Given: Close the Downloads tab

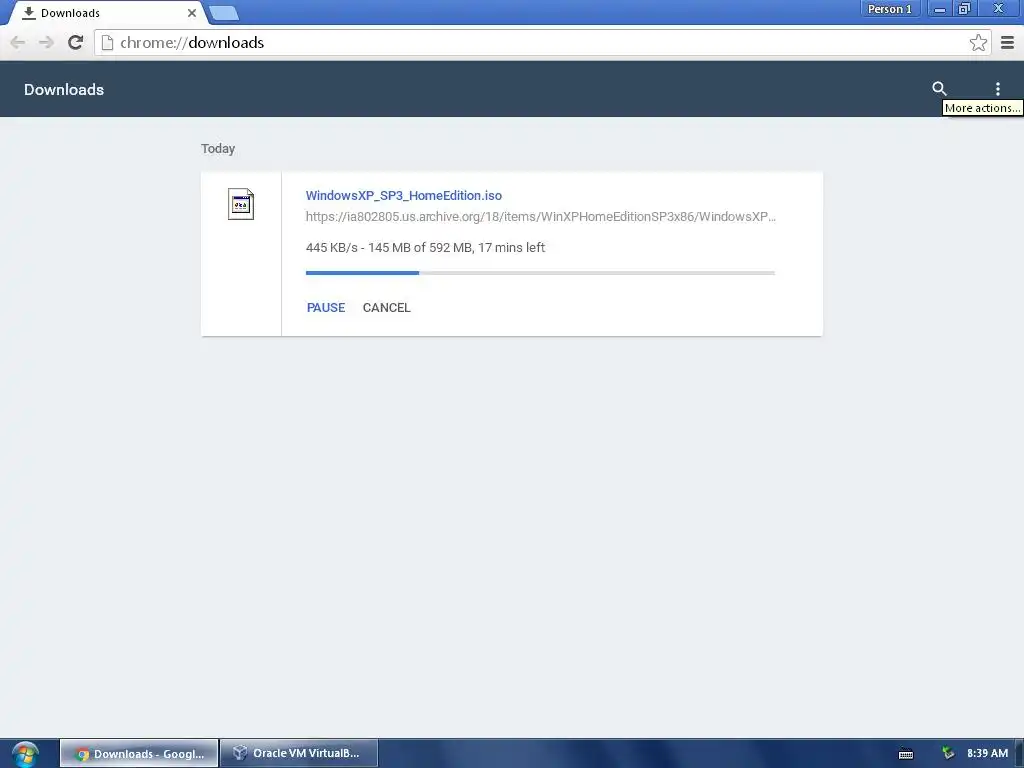Looking at the screenshot, I should click(x=191, y=12).
